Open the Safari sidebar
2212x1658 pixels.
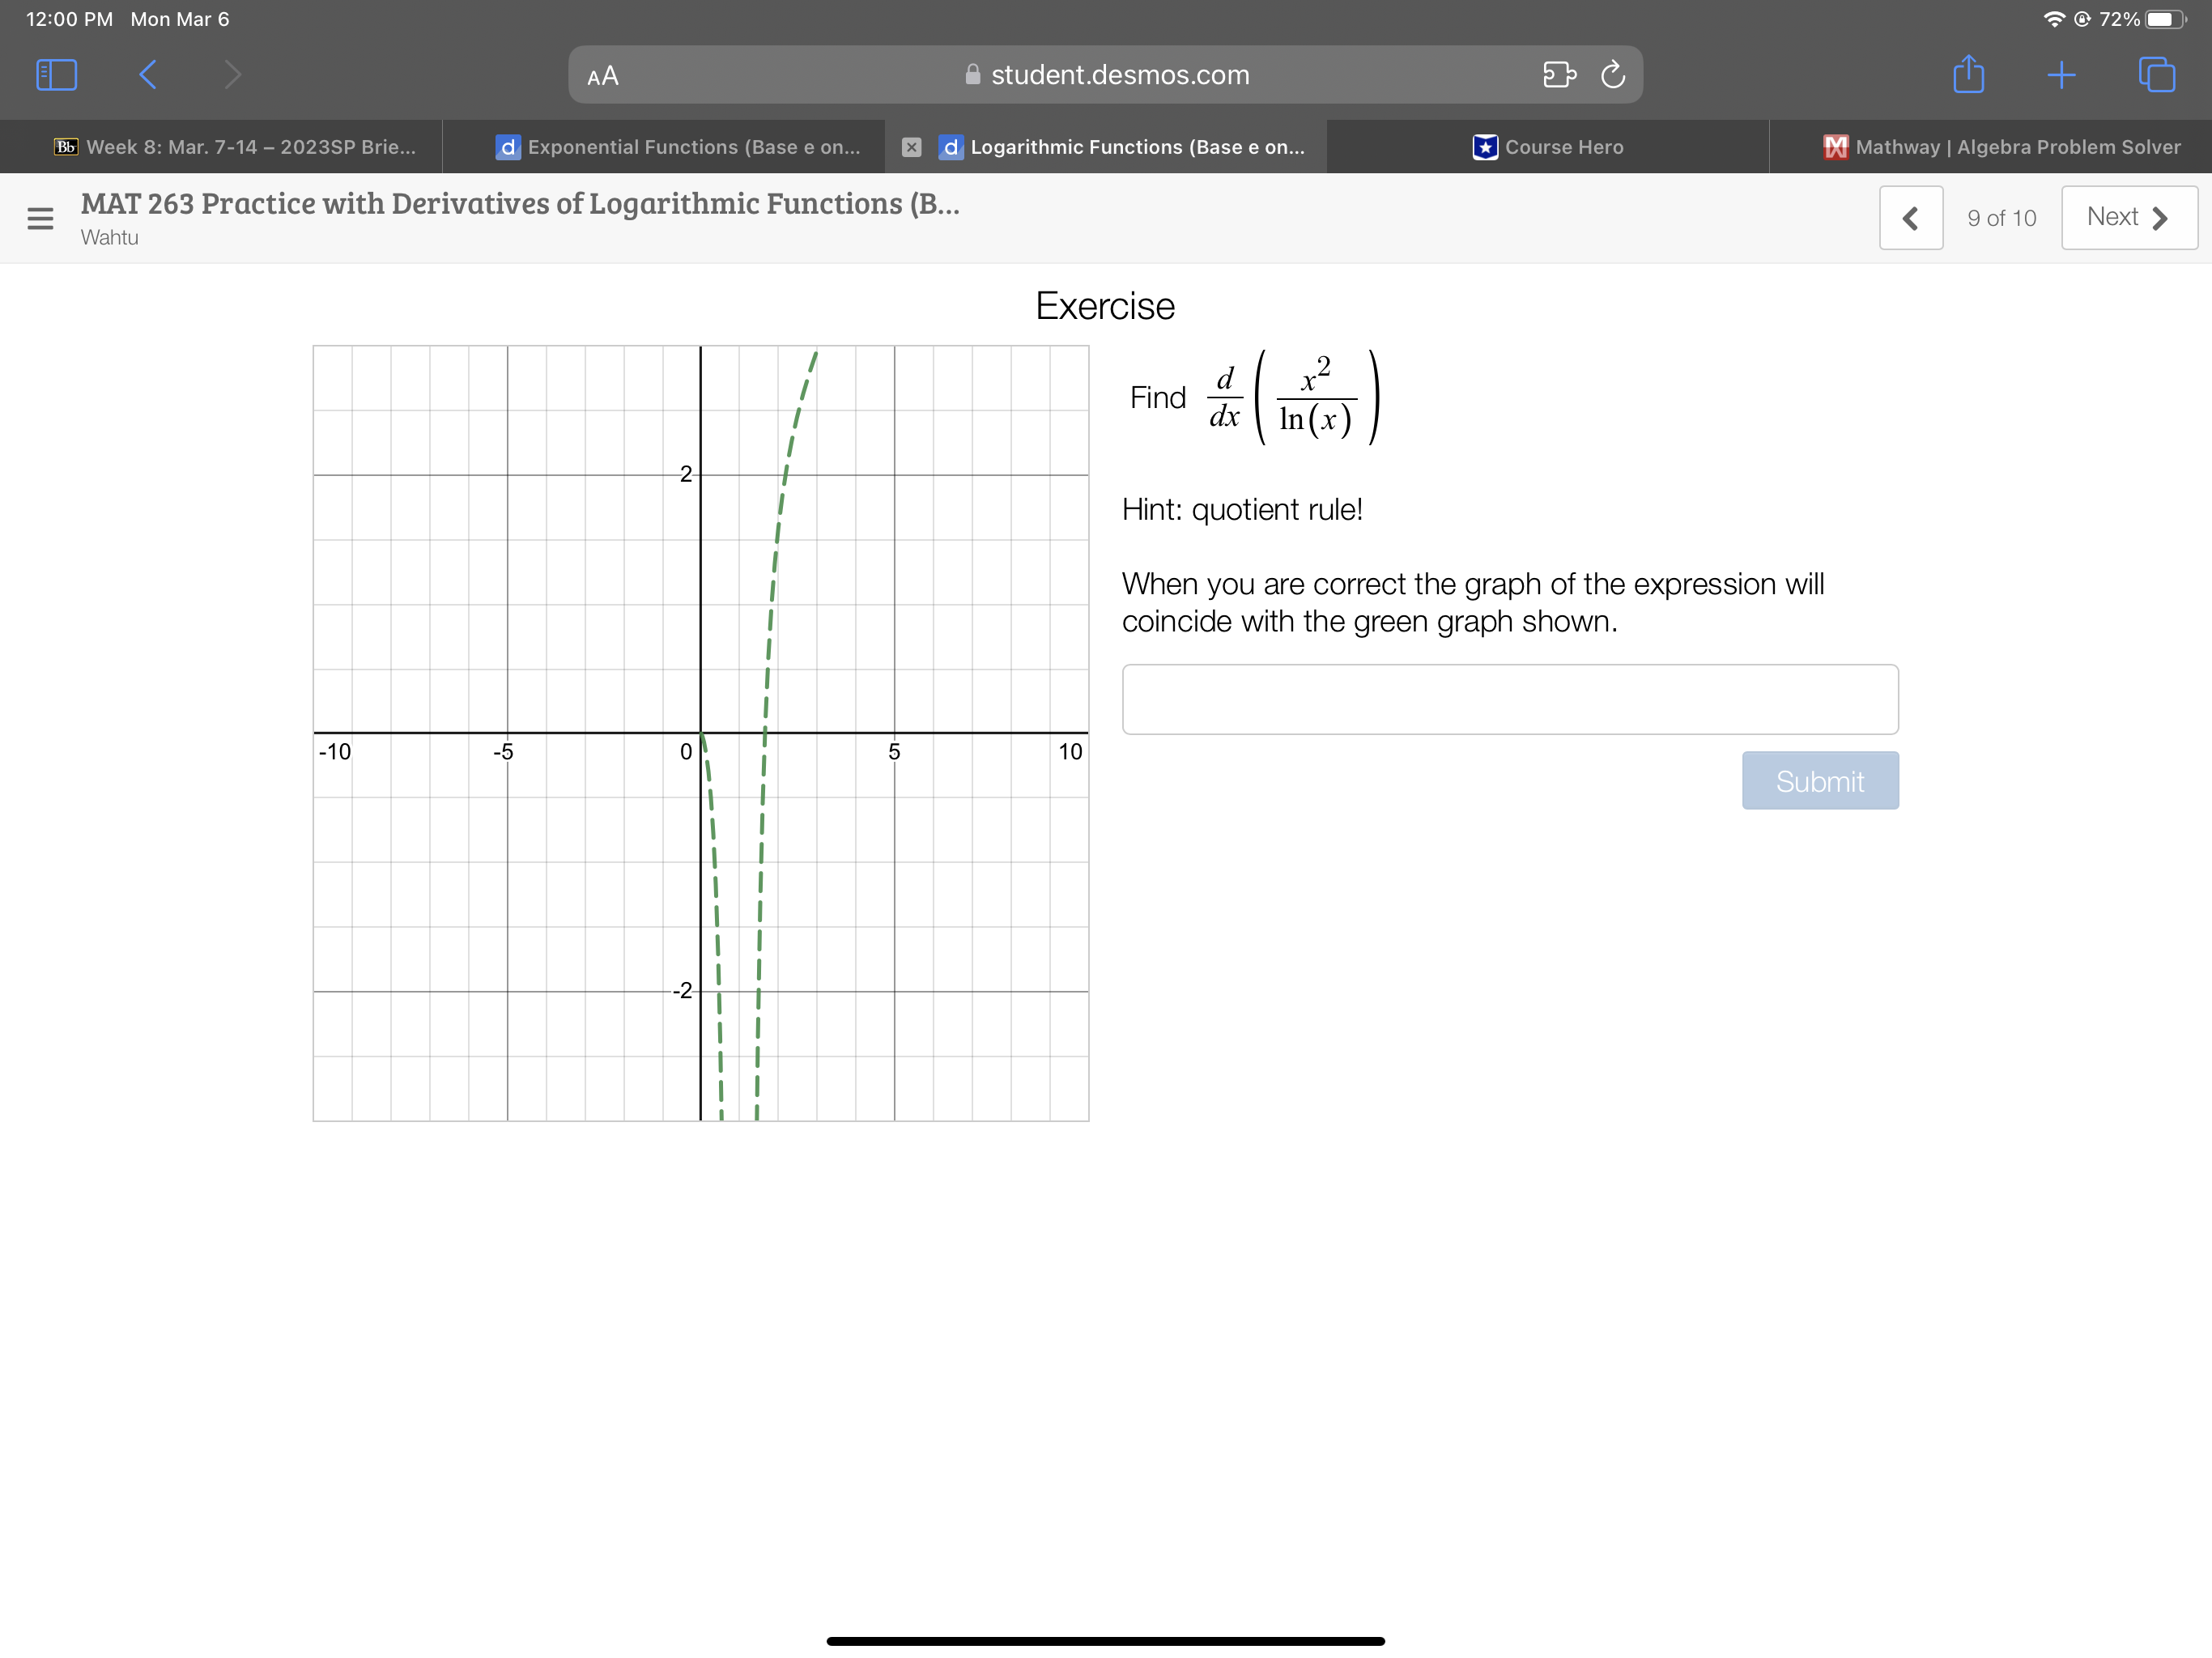[57, 74]
